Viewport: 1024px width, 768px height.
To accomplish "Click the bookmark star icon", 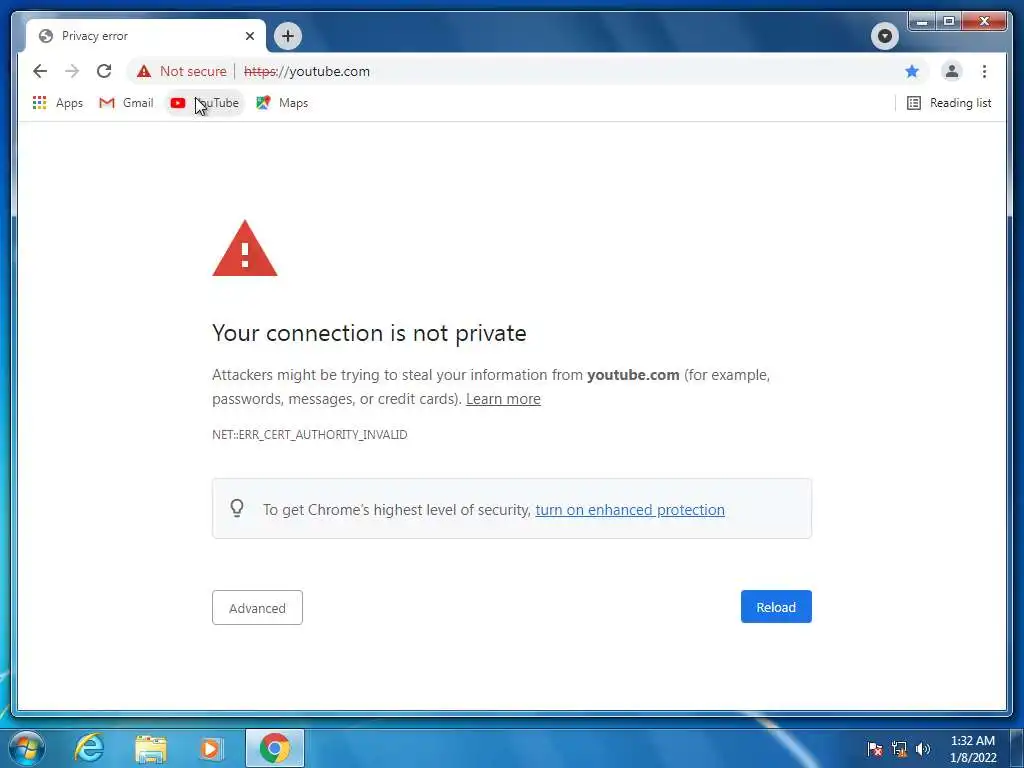I will point(912,71).
